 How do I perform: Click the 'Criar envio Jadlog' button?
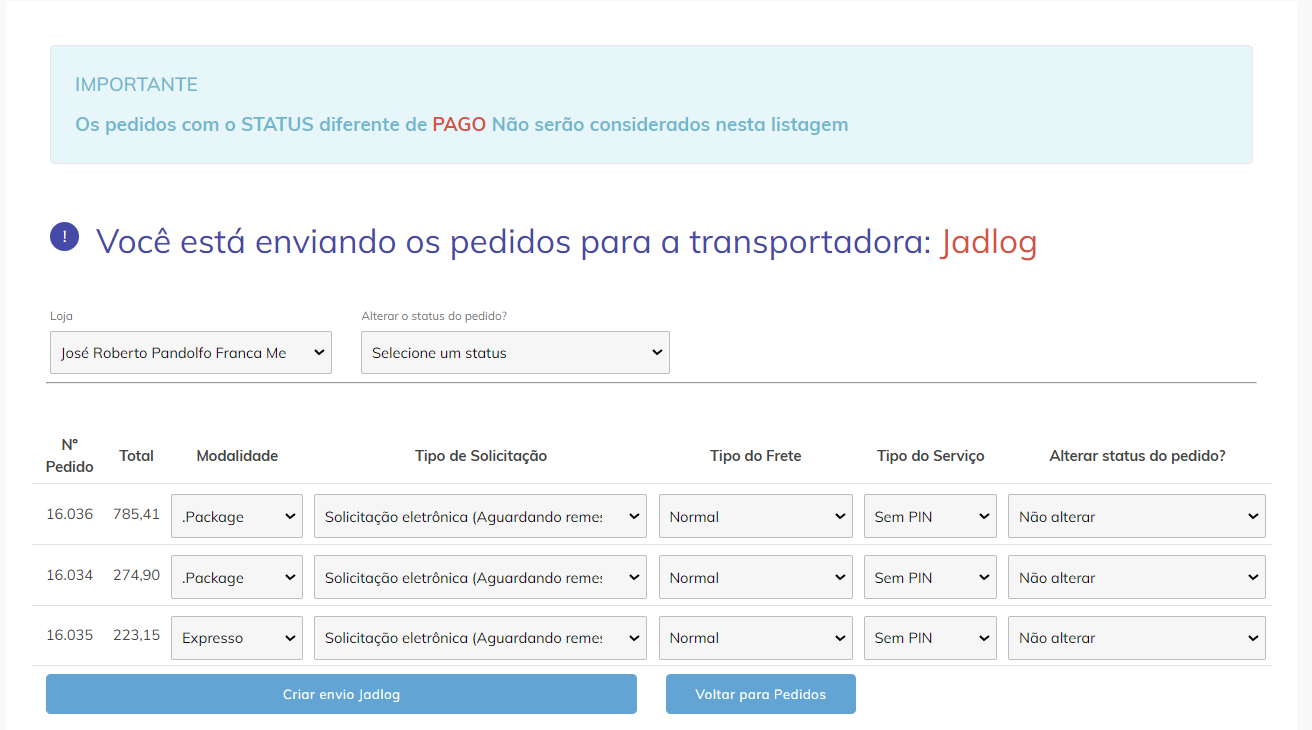coord(341,693)
